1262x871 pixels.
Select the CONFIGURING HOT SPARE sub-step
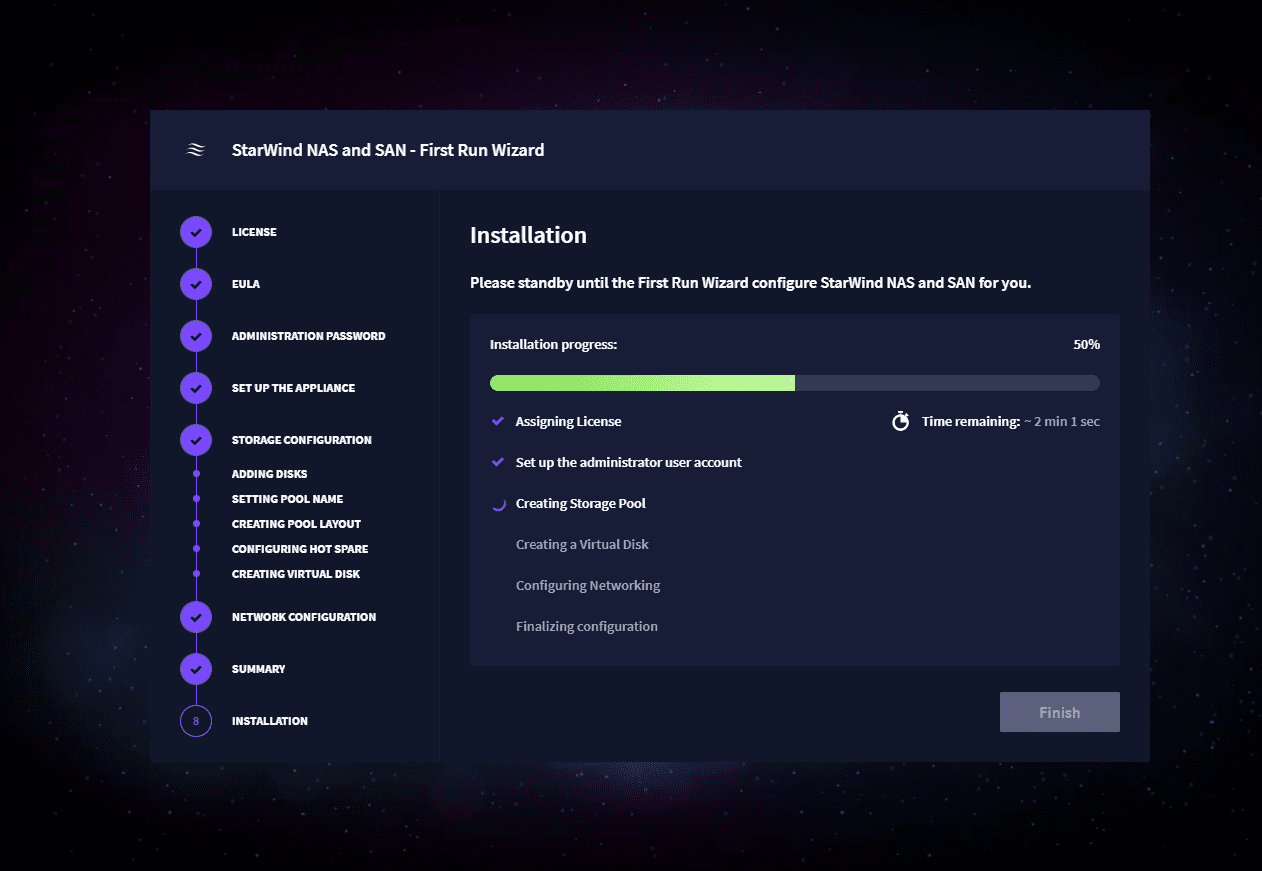(x=300, y=549)
